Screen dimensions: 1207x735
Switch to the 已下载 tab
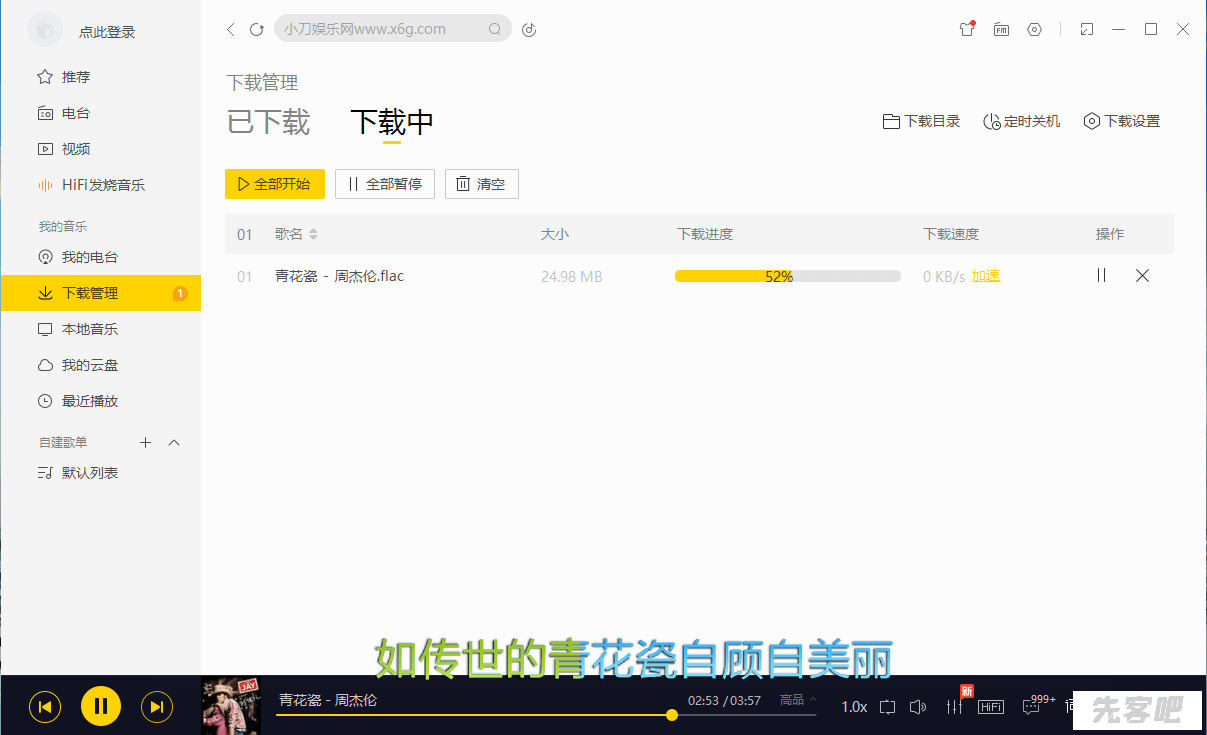pos(269,122)
